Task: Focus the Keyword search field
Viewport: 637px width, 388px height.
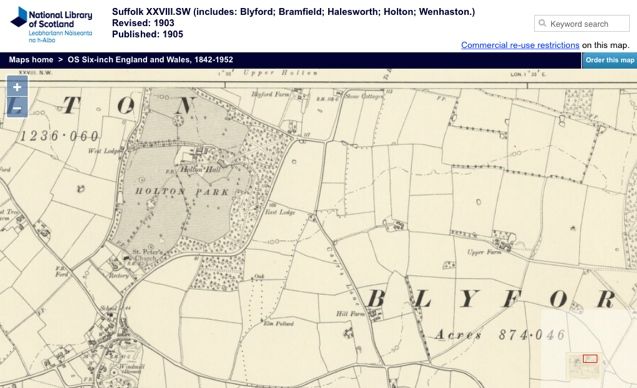Action: pos(582,24)
